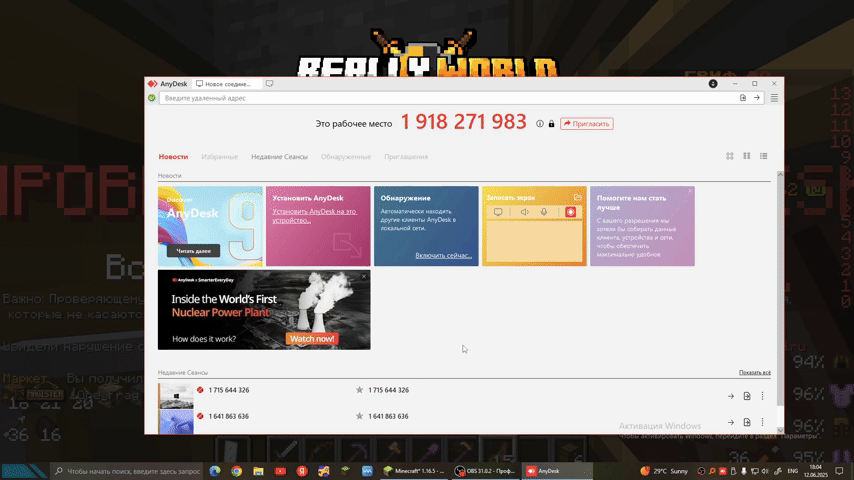Start recording with the red record button
This screenshot has height=480, width=854.
[x=570, y=212]
